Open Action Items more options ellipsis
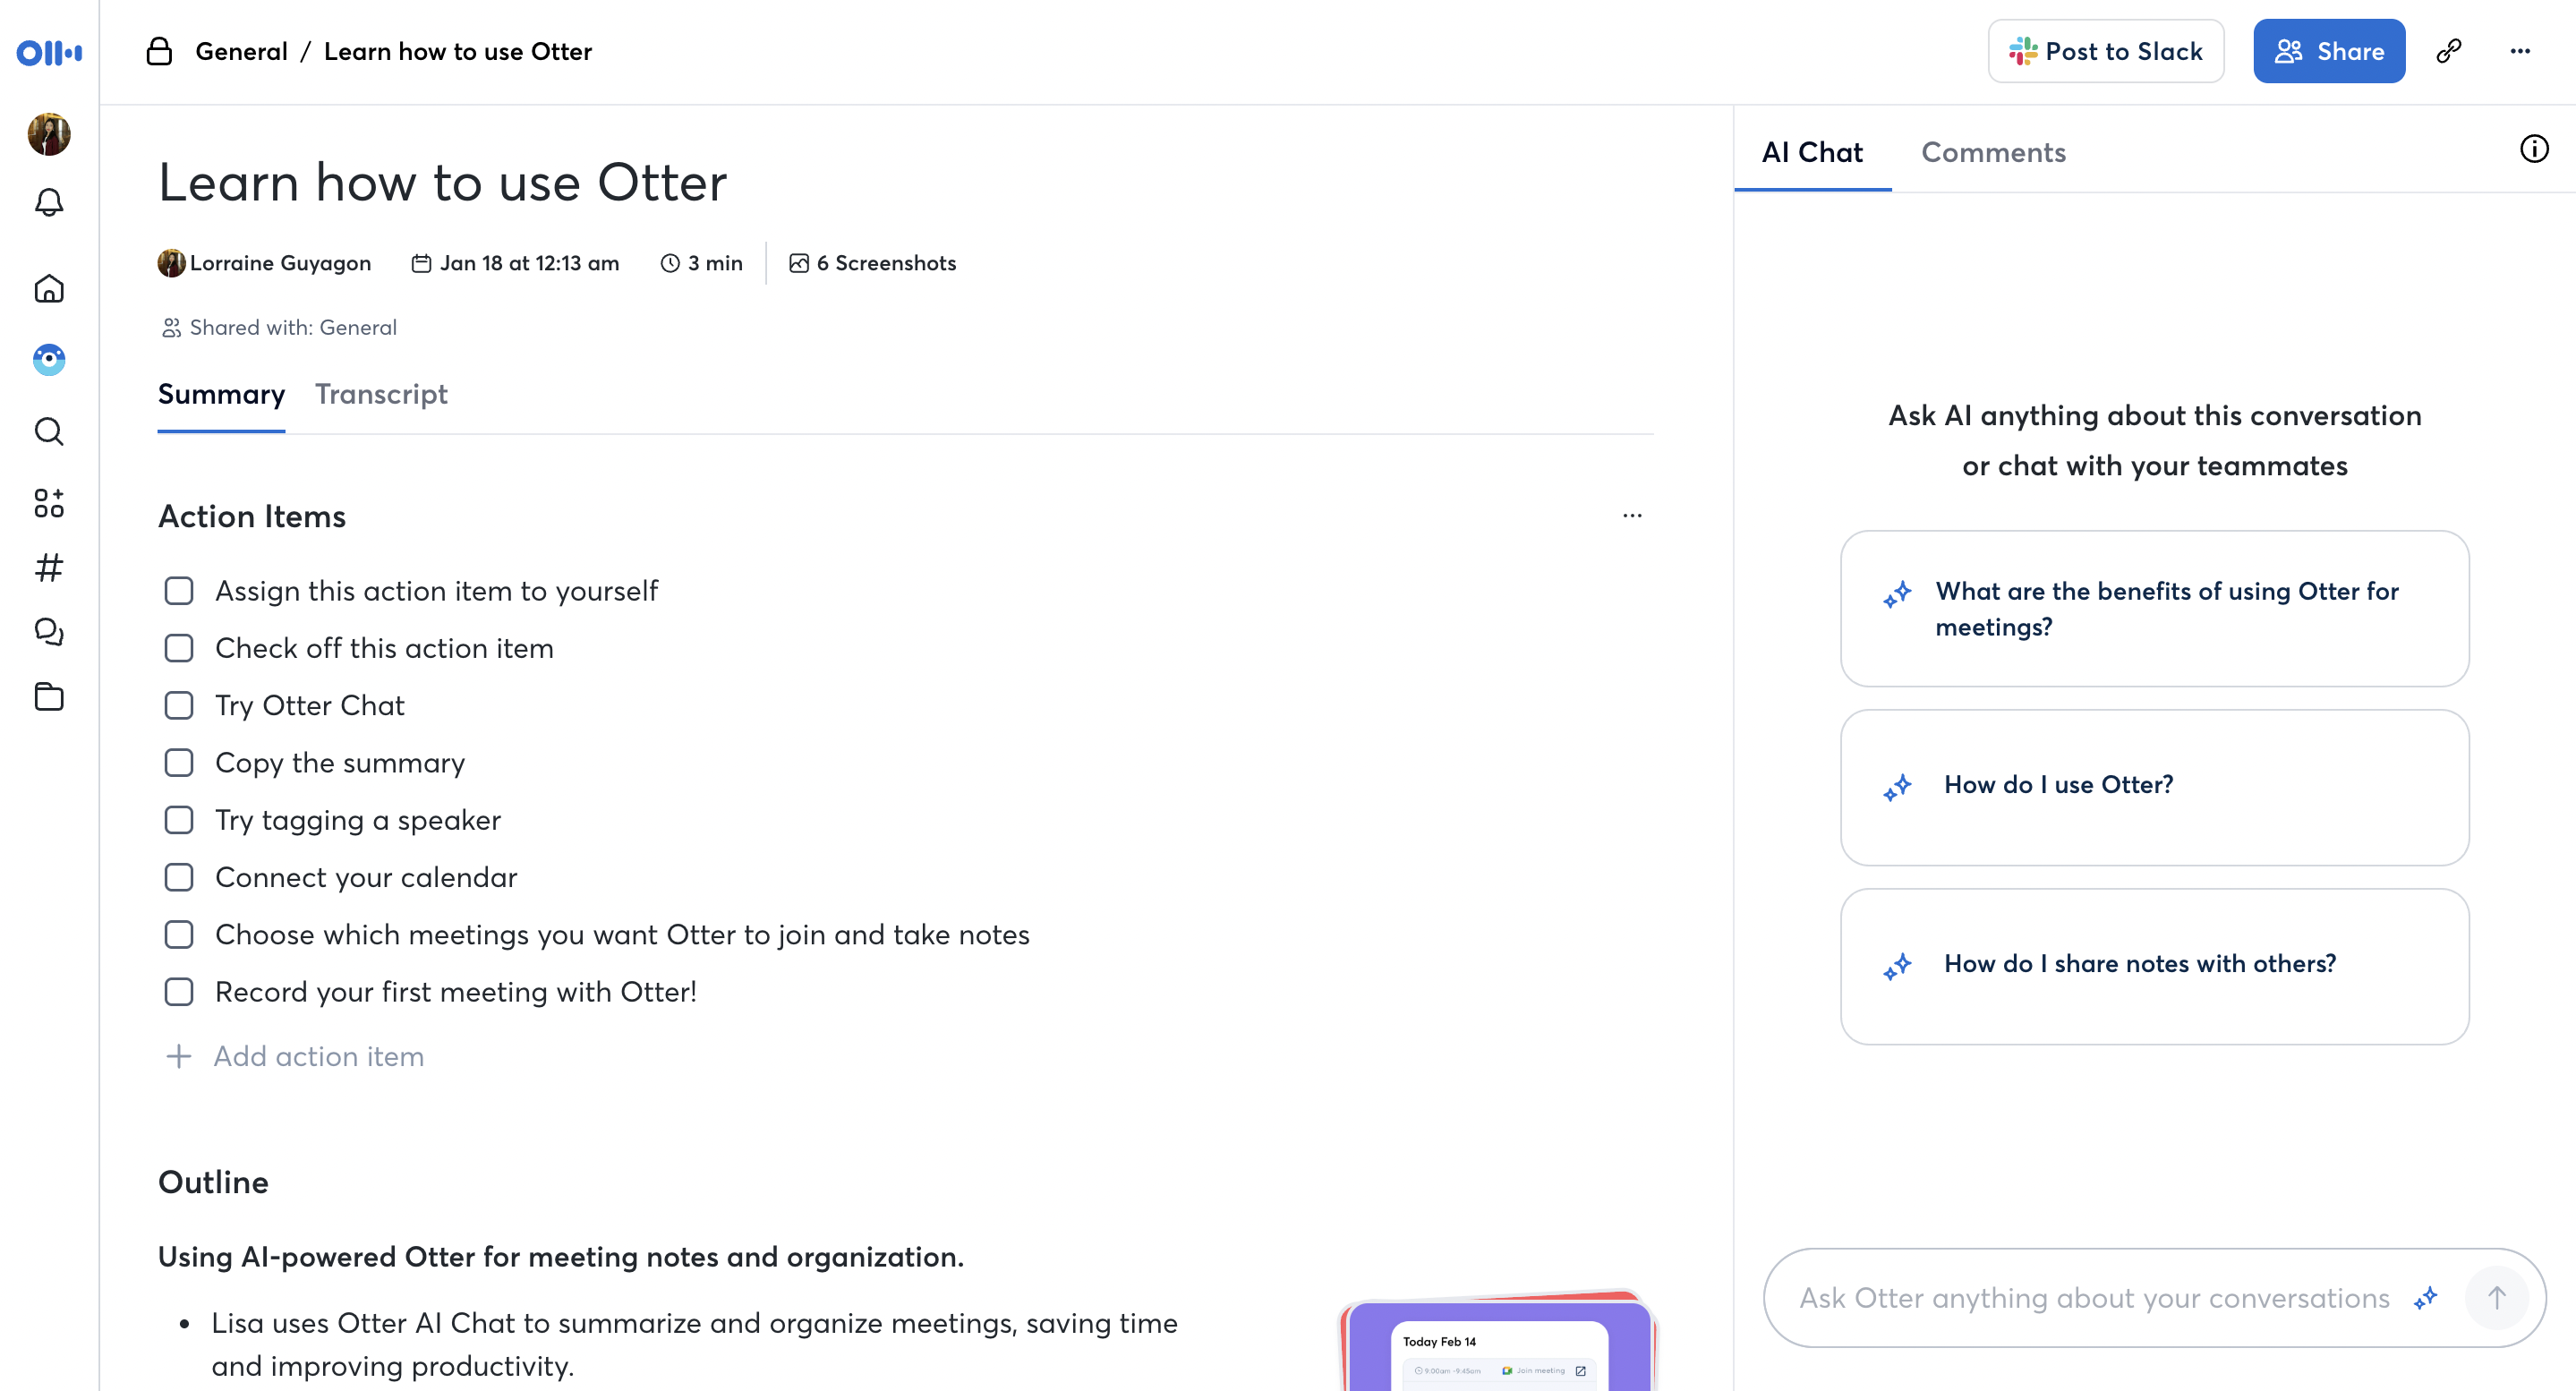 1632,515
